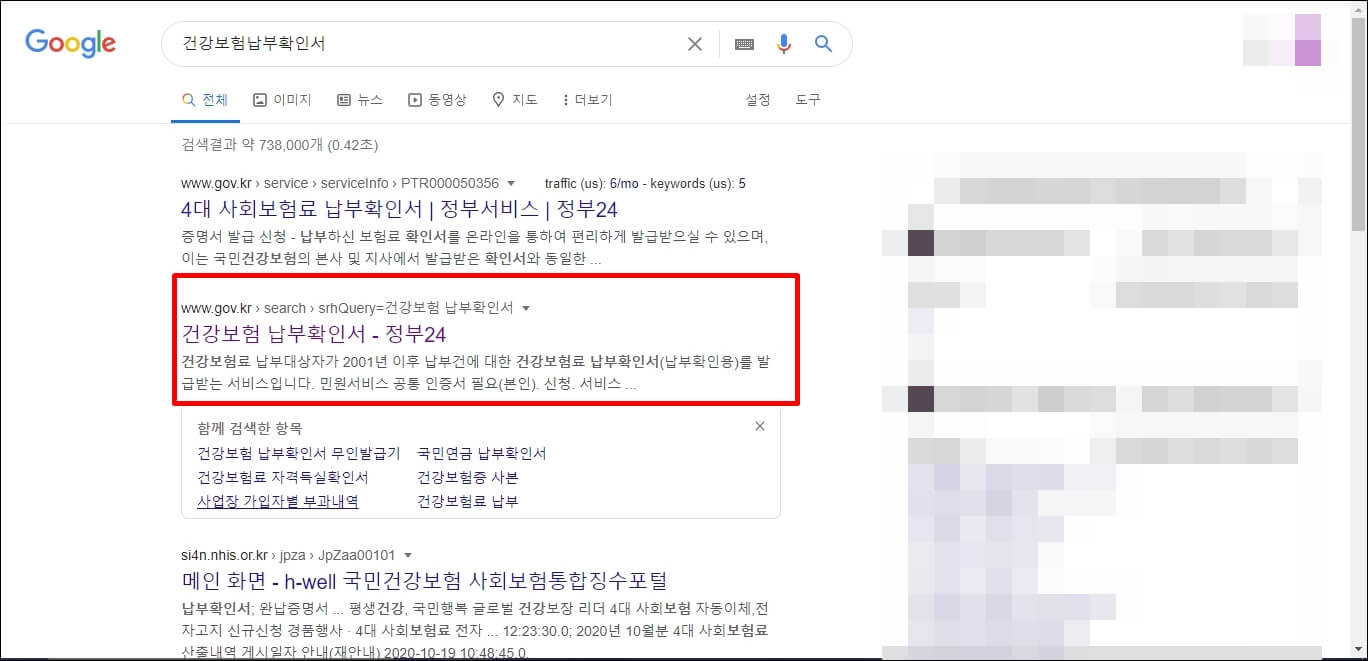Image resolution: width=1368 pixels, height=661 pixels.
Task: Open h-well 국민건강보험 사회보험통합징수포털 result
Action: point(424,581)
